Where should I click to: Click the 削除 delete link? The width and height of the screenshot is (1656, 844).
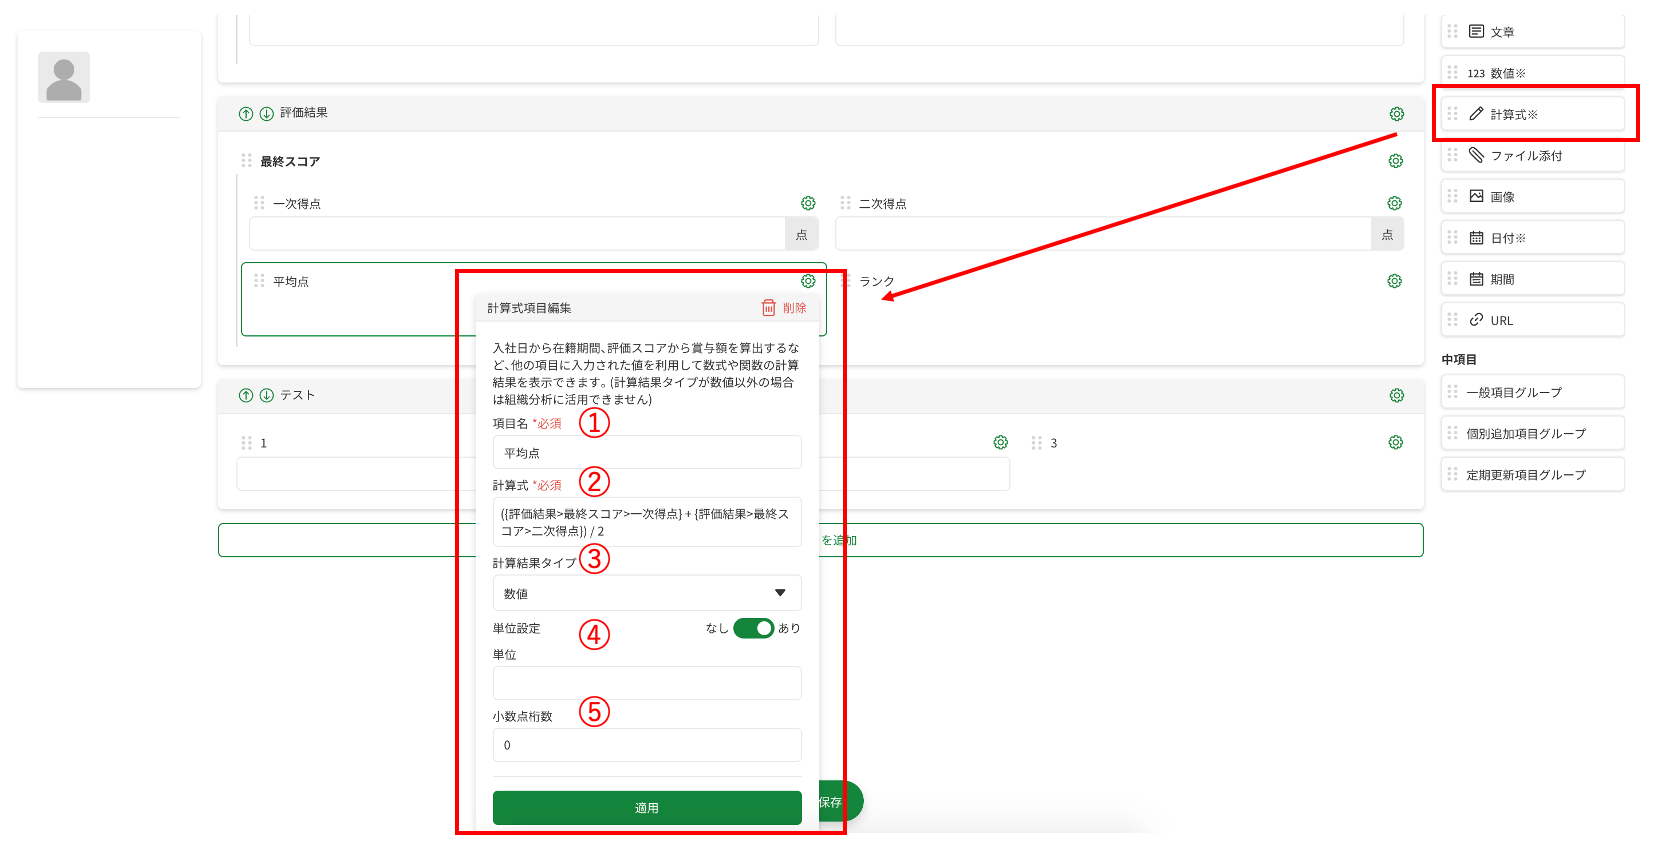point(795,308)
